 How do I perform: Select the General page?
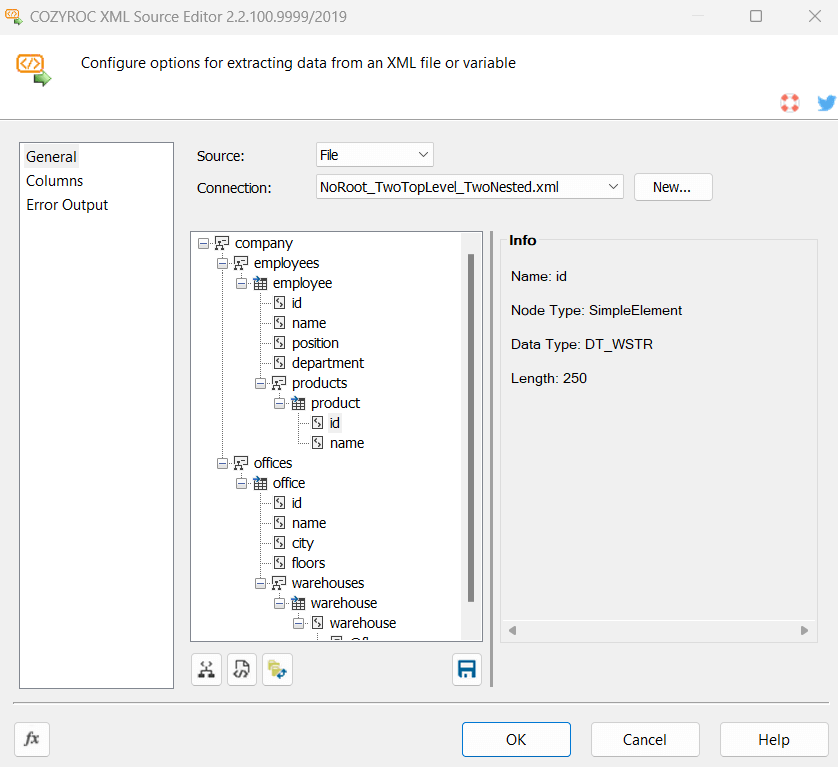click(51, 157)
